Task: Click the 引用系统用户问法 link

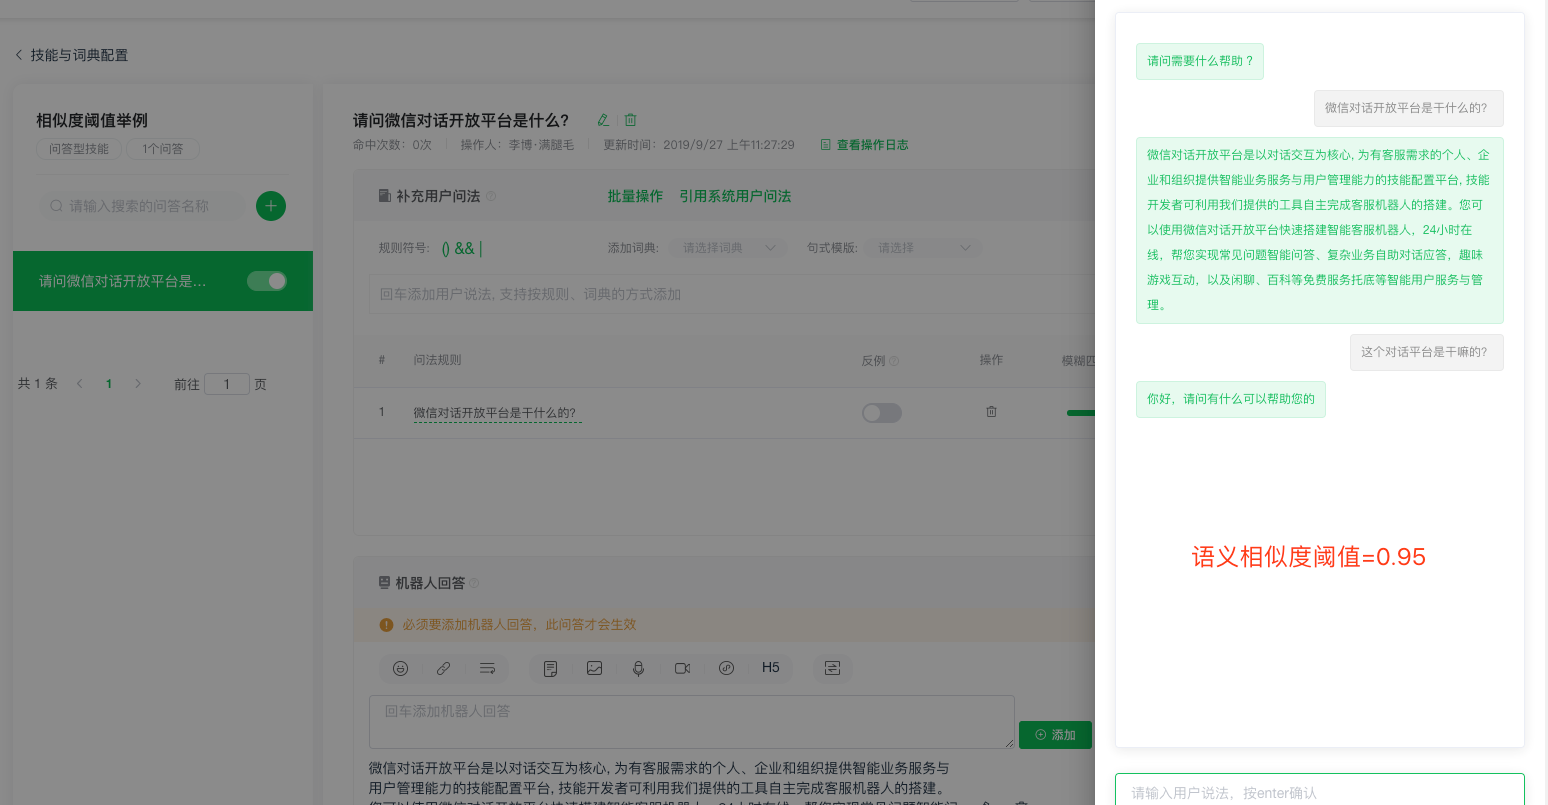Action: (x=735, y=196)
